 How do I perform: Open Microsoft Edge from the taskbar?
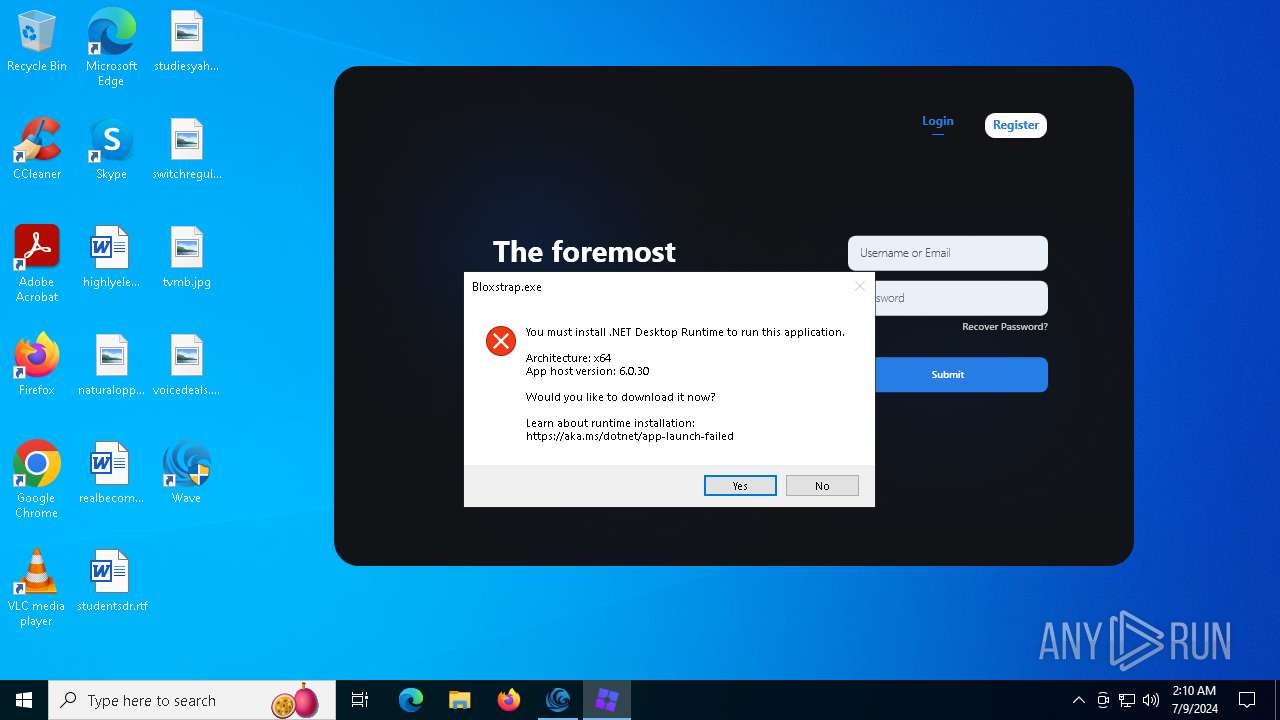pos(411,700)
